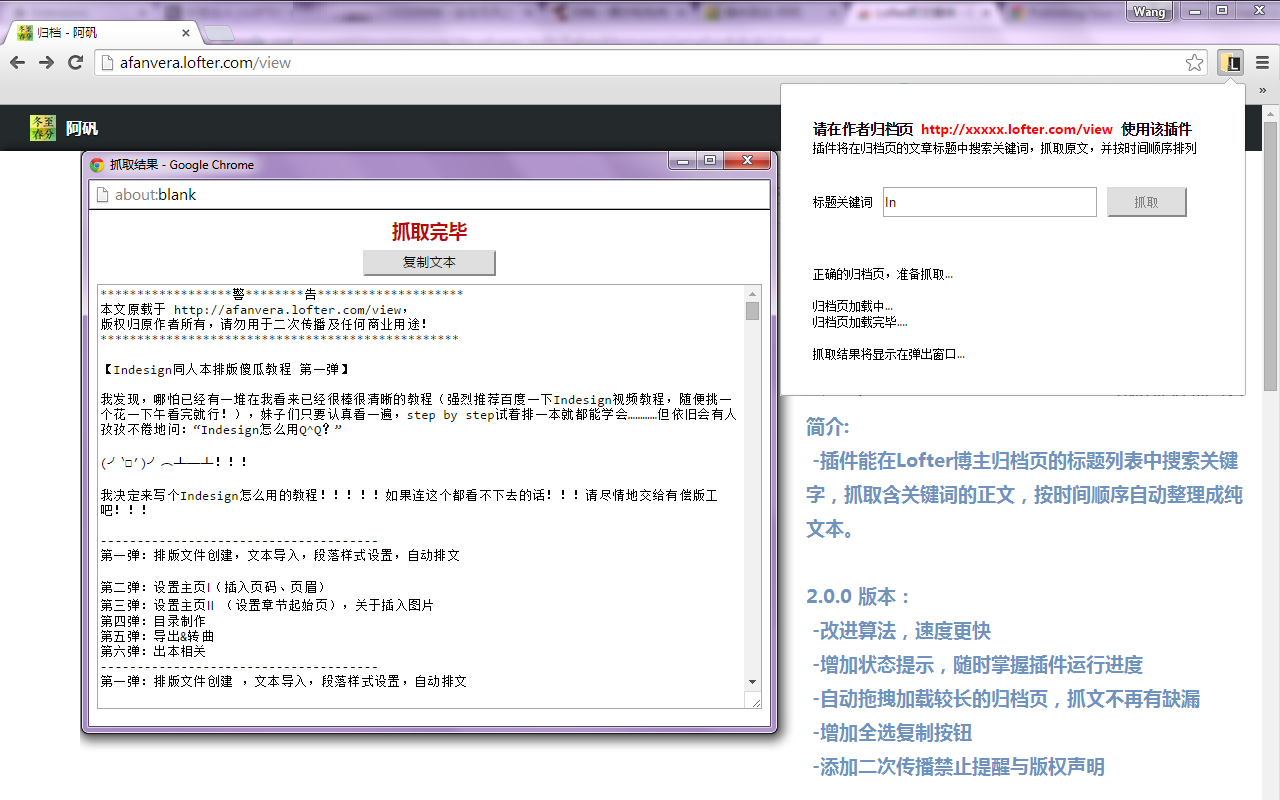Click the 标题关键词 keyword input containing In
Image resolution: width=1280 pixels, height=800 pixels.
click(x=989, y=201)
